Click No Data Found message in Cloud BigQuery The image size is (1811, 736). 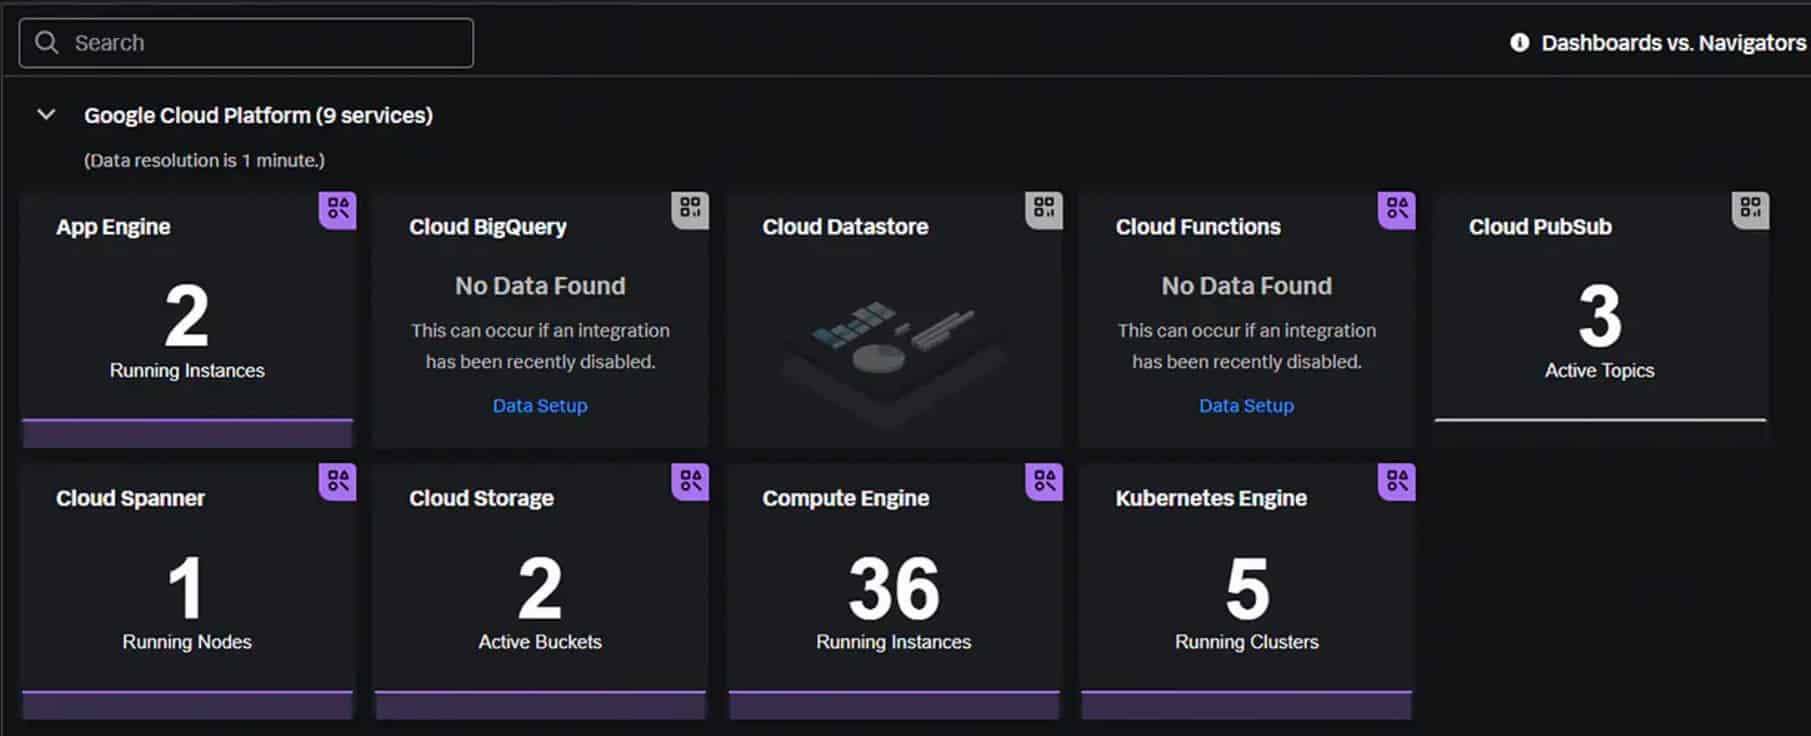(540, 286)
